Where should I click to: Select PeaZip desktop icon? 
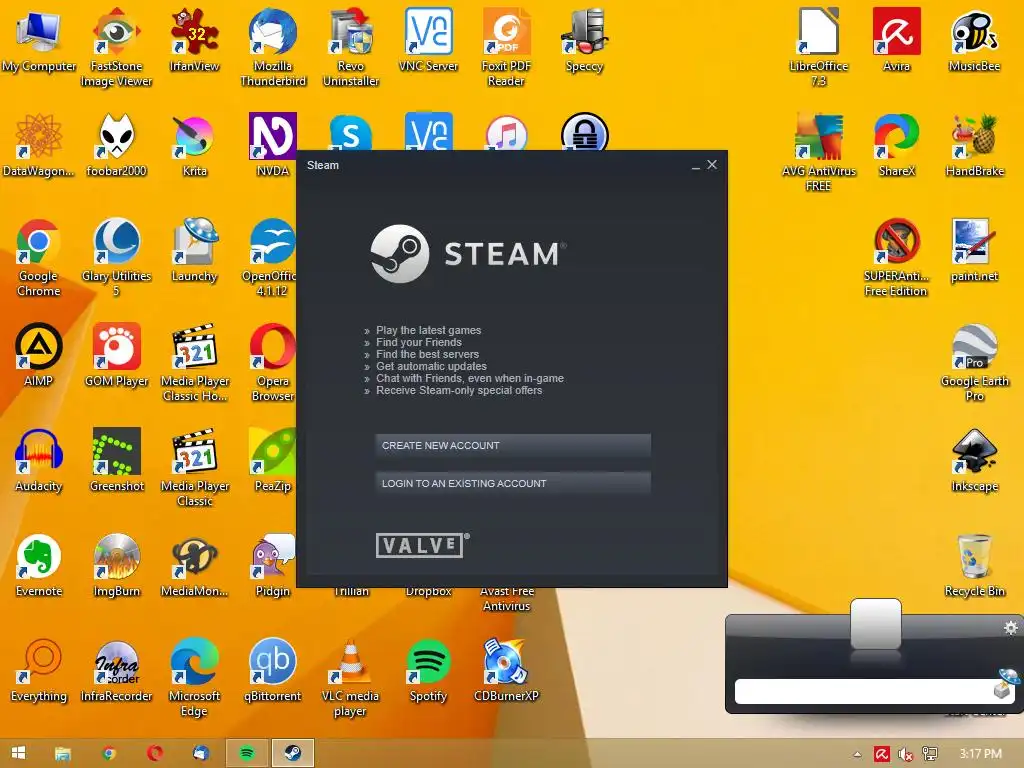272,460
